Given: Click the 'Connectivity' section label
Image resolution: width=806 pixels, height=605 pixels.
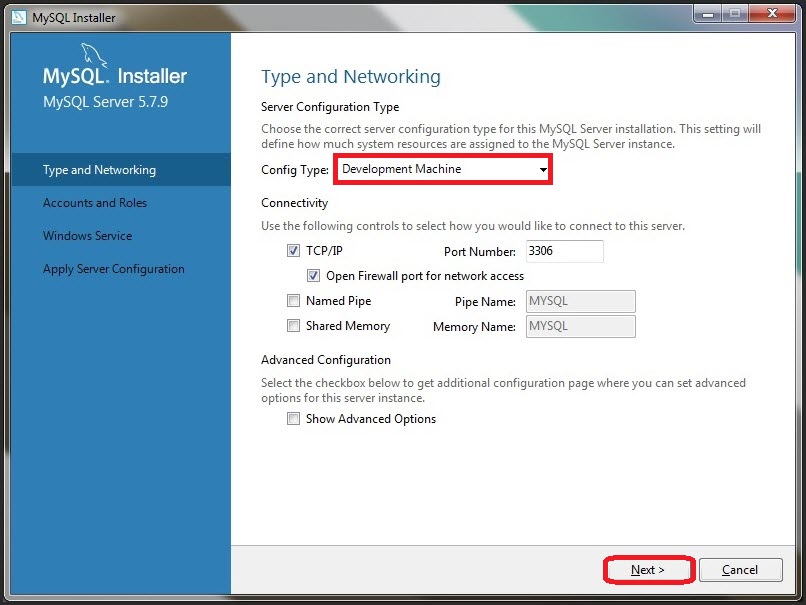Looking at the screenshot, I should [x=295, y=203].
